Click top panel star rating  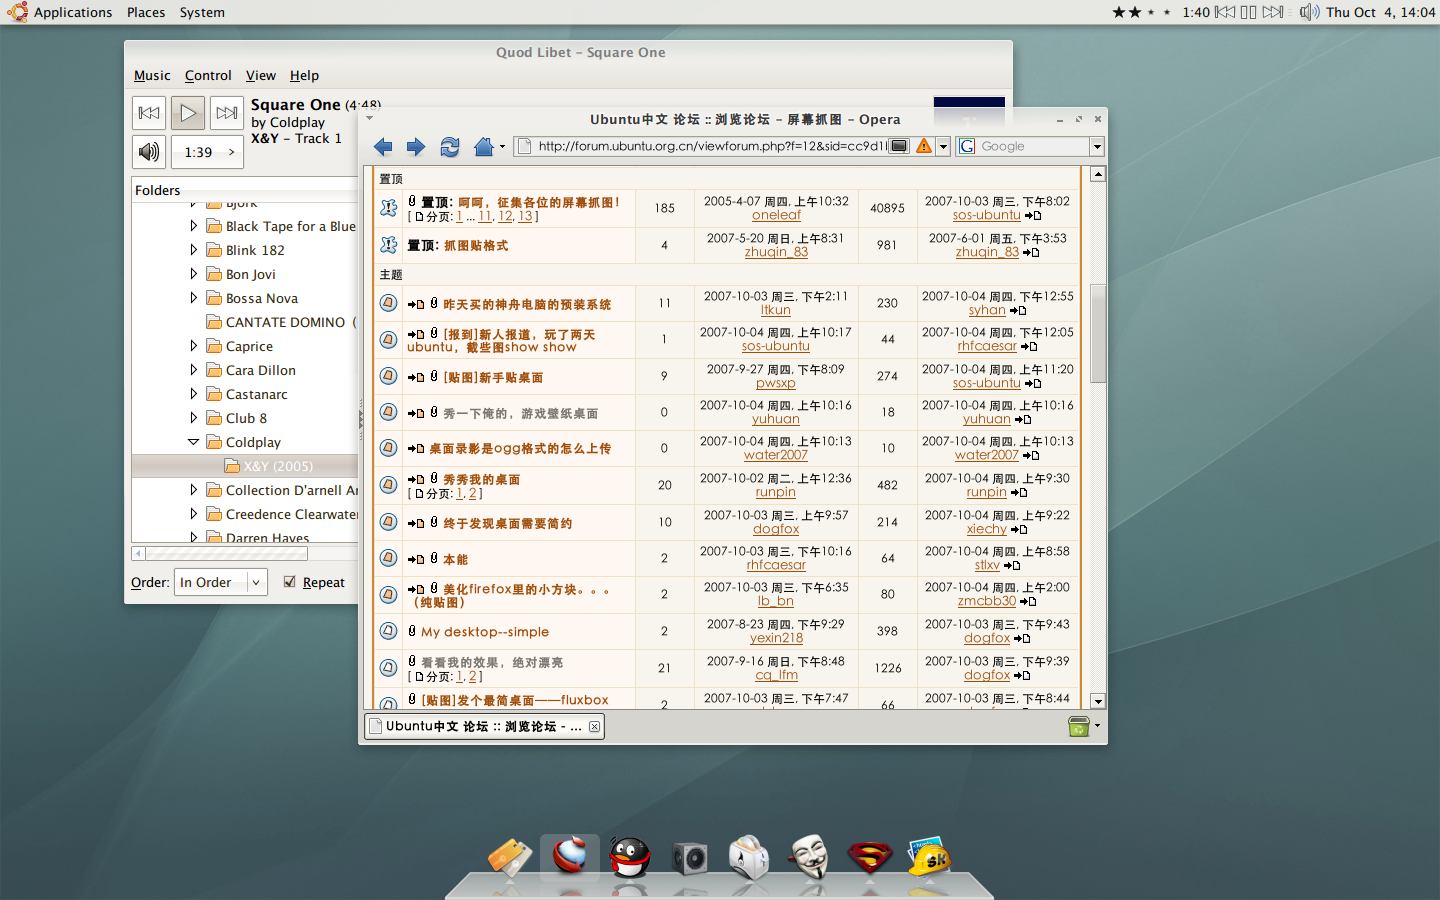coord(1141,12)
